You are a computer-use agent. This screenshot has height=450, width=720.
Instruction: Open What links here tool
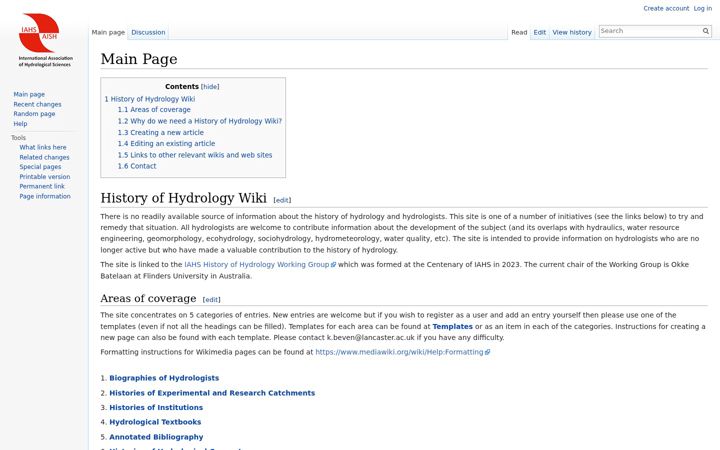point(43,147)
